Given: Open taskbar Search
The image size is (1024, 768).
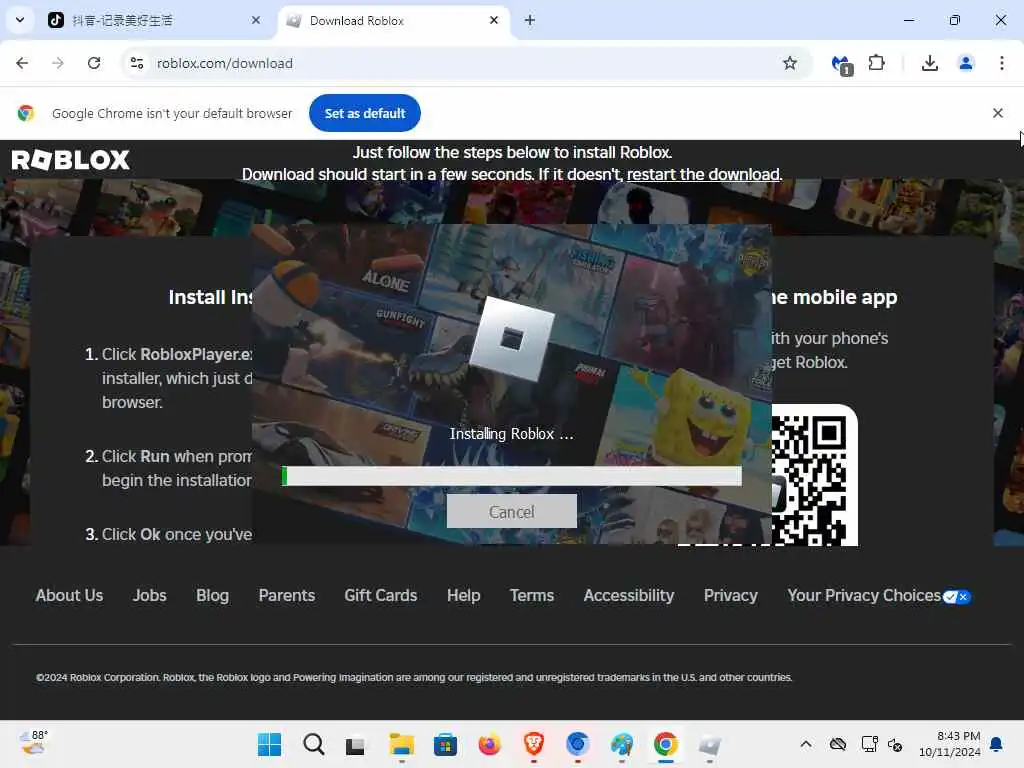Looking at the screenshot, I should 313,744.
